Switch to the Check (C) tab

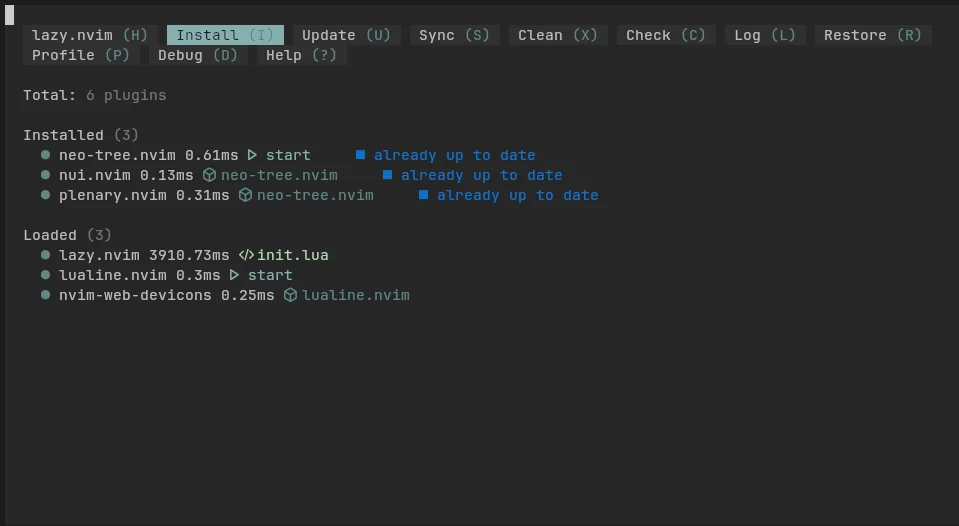[665, 35]
